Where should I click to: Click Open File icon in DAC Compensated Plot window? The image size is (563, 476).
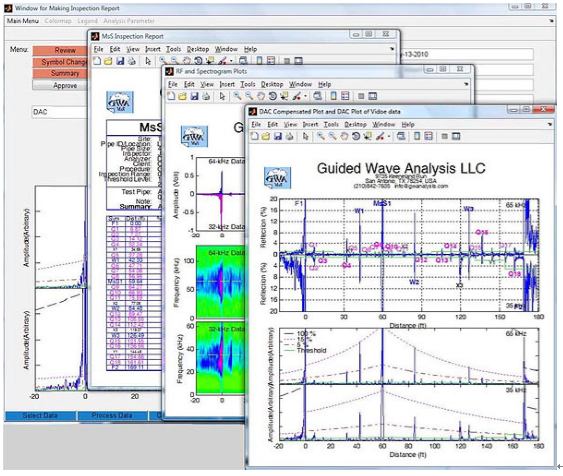coord(266,136)
